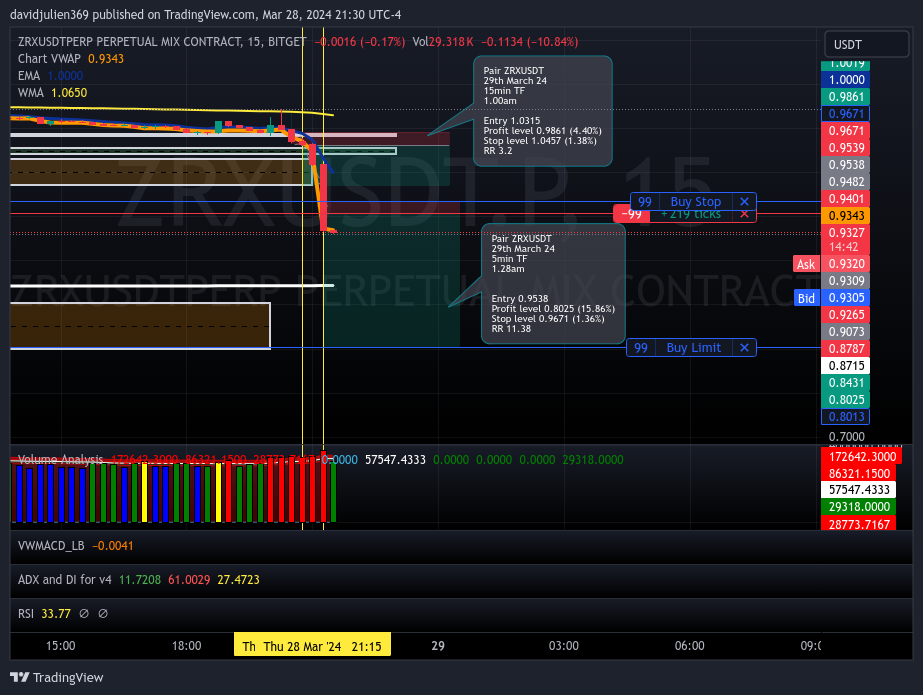Click the 0.9343 orange VWAP price label
Viewport: 923px width, 695px height.
(x=846, y=216)
